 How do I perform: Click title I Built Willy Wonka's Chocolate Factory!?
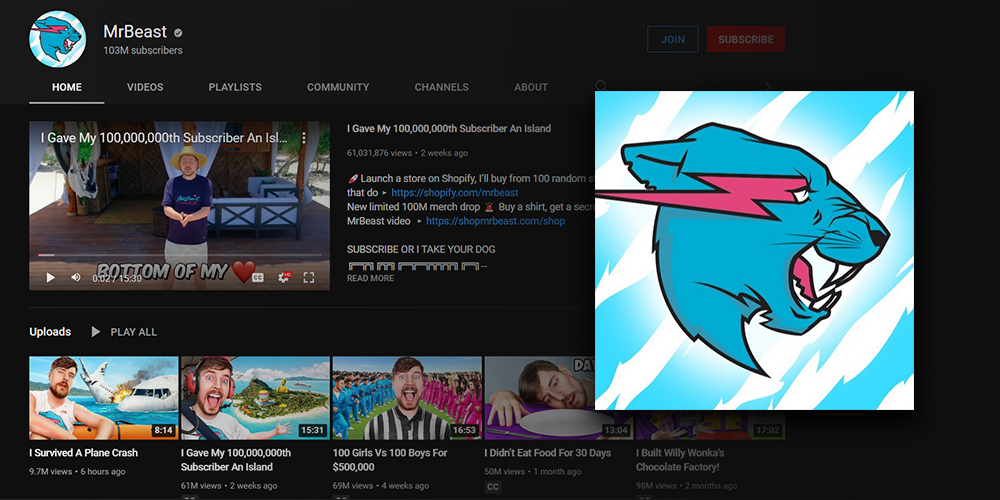[x=680, y=460]
